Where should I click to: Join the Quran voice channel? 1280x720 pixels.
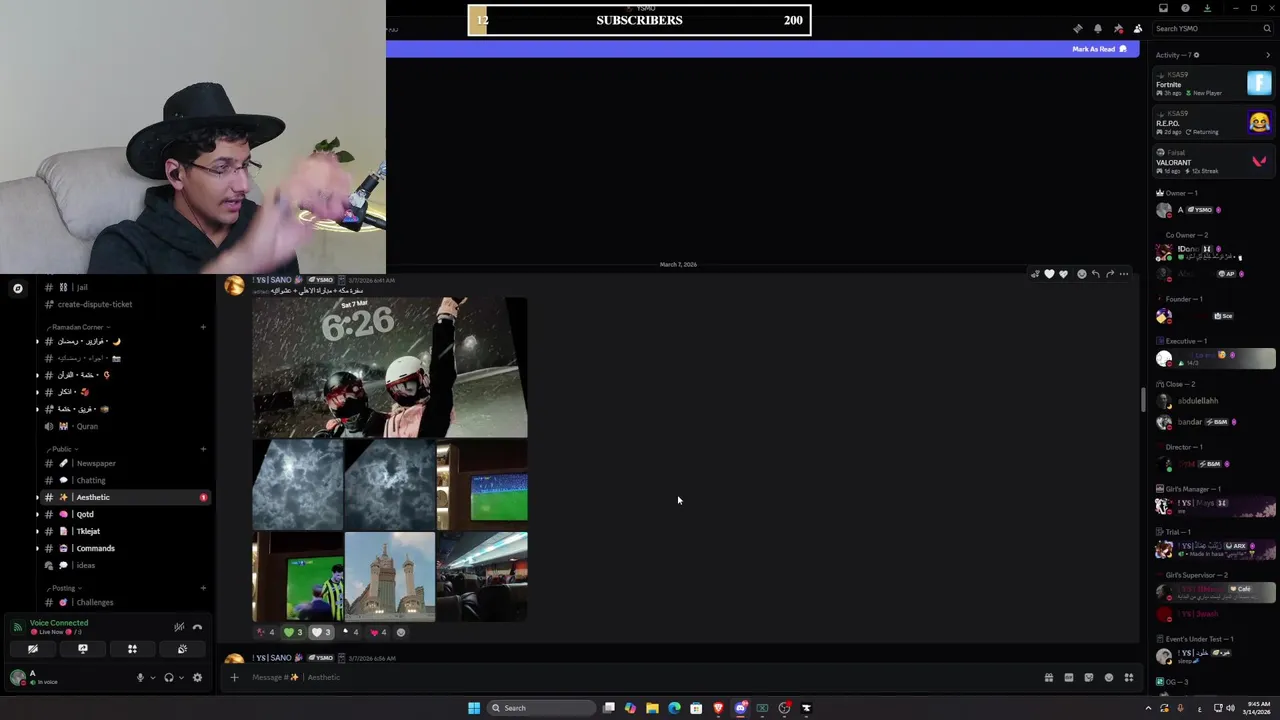click(x=124, y=426)
